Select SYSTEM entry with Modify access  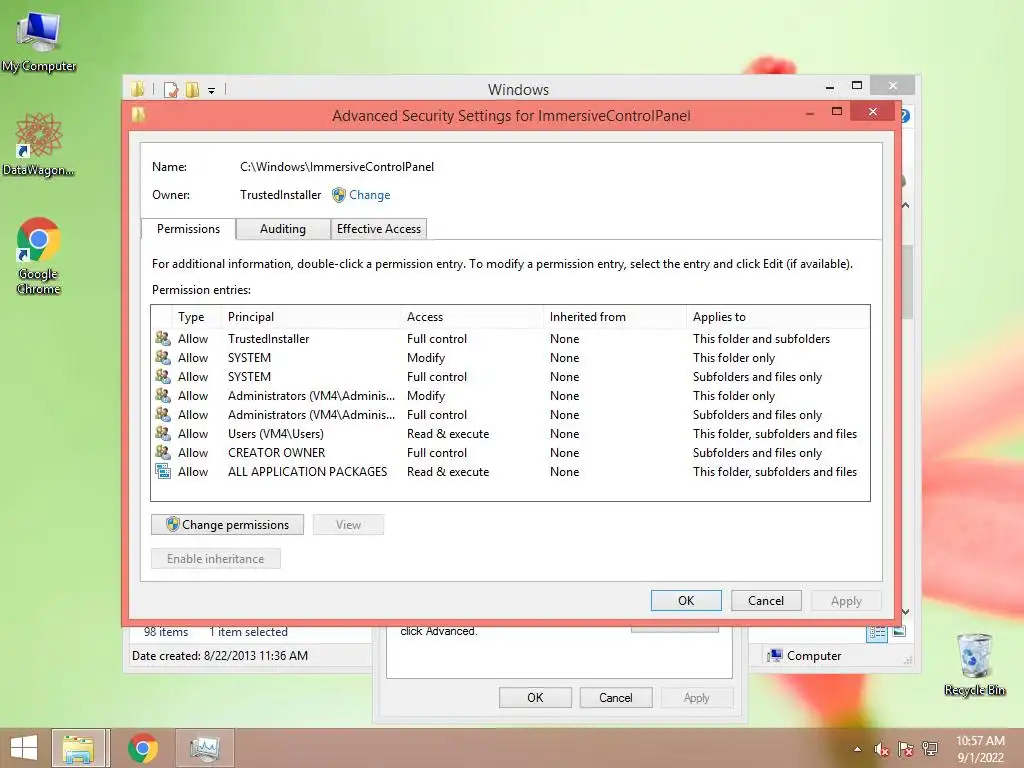(510, 358)
